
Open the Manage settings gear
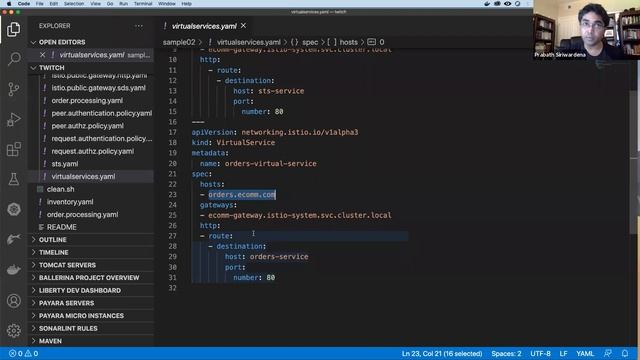tap(13, 330)
